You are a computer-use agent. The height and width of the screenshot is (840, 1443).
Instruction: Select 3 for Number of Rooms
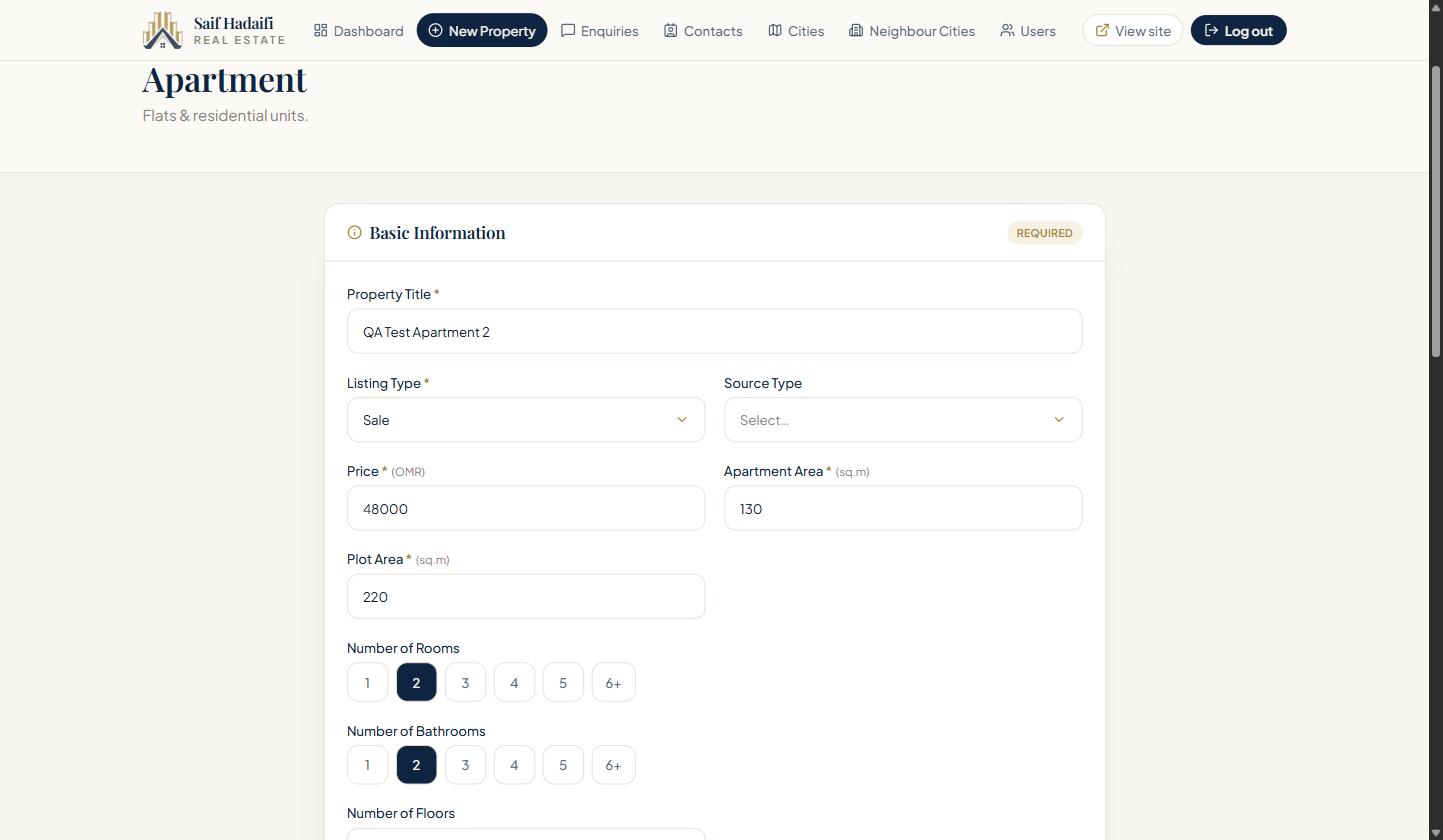[x=465, y=683]
